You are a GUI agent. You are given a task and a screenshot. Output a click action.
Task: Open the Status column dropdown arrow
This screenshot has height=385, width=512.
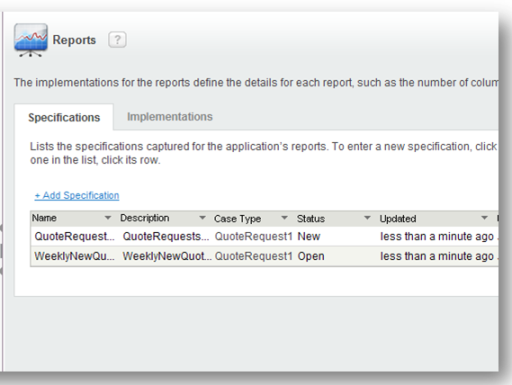tap(367, 218)
